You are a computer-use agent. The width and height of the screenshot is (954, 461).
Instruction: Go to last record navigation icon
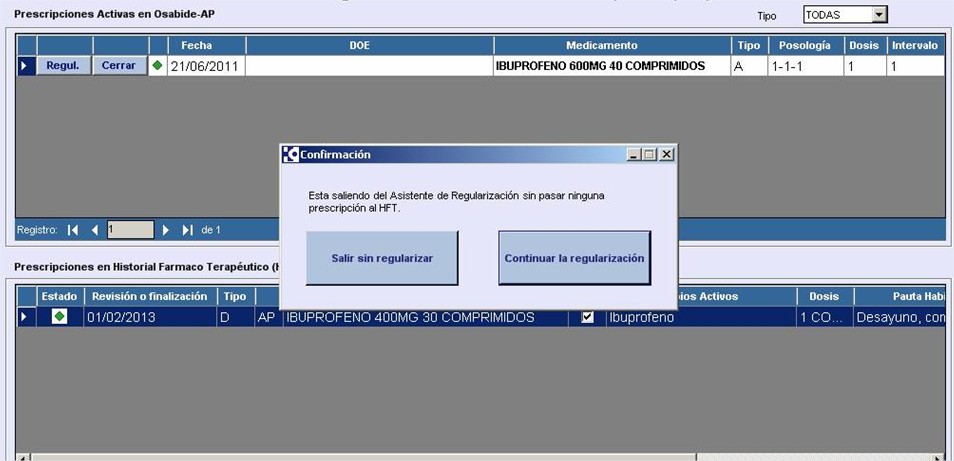[188, 230]
